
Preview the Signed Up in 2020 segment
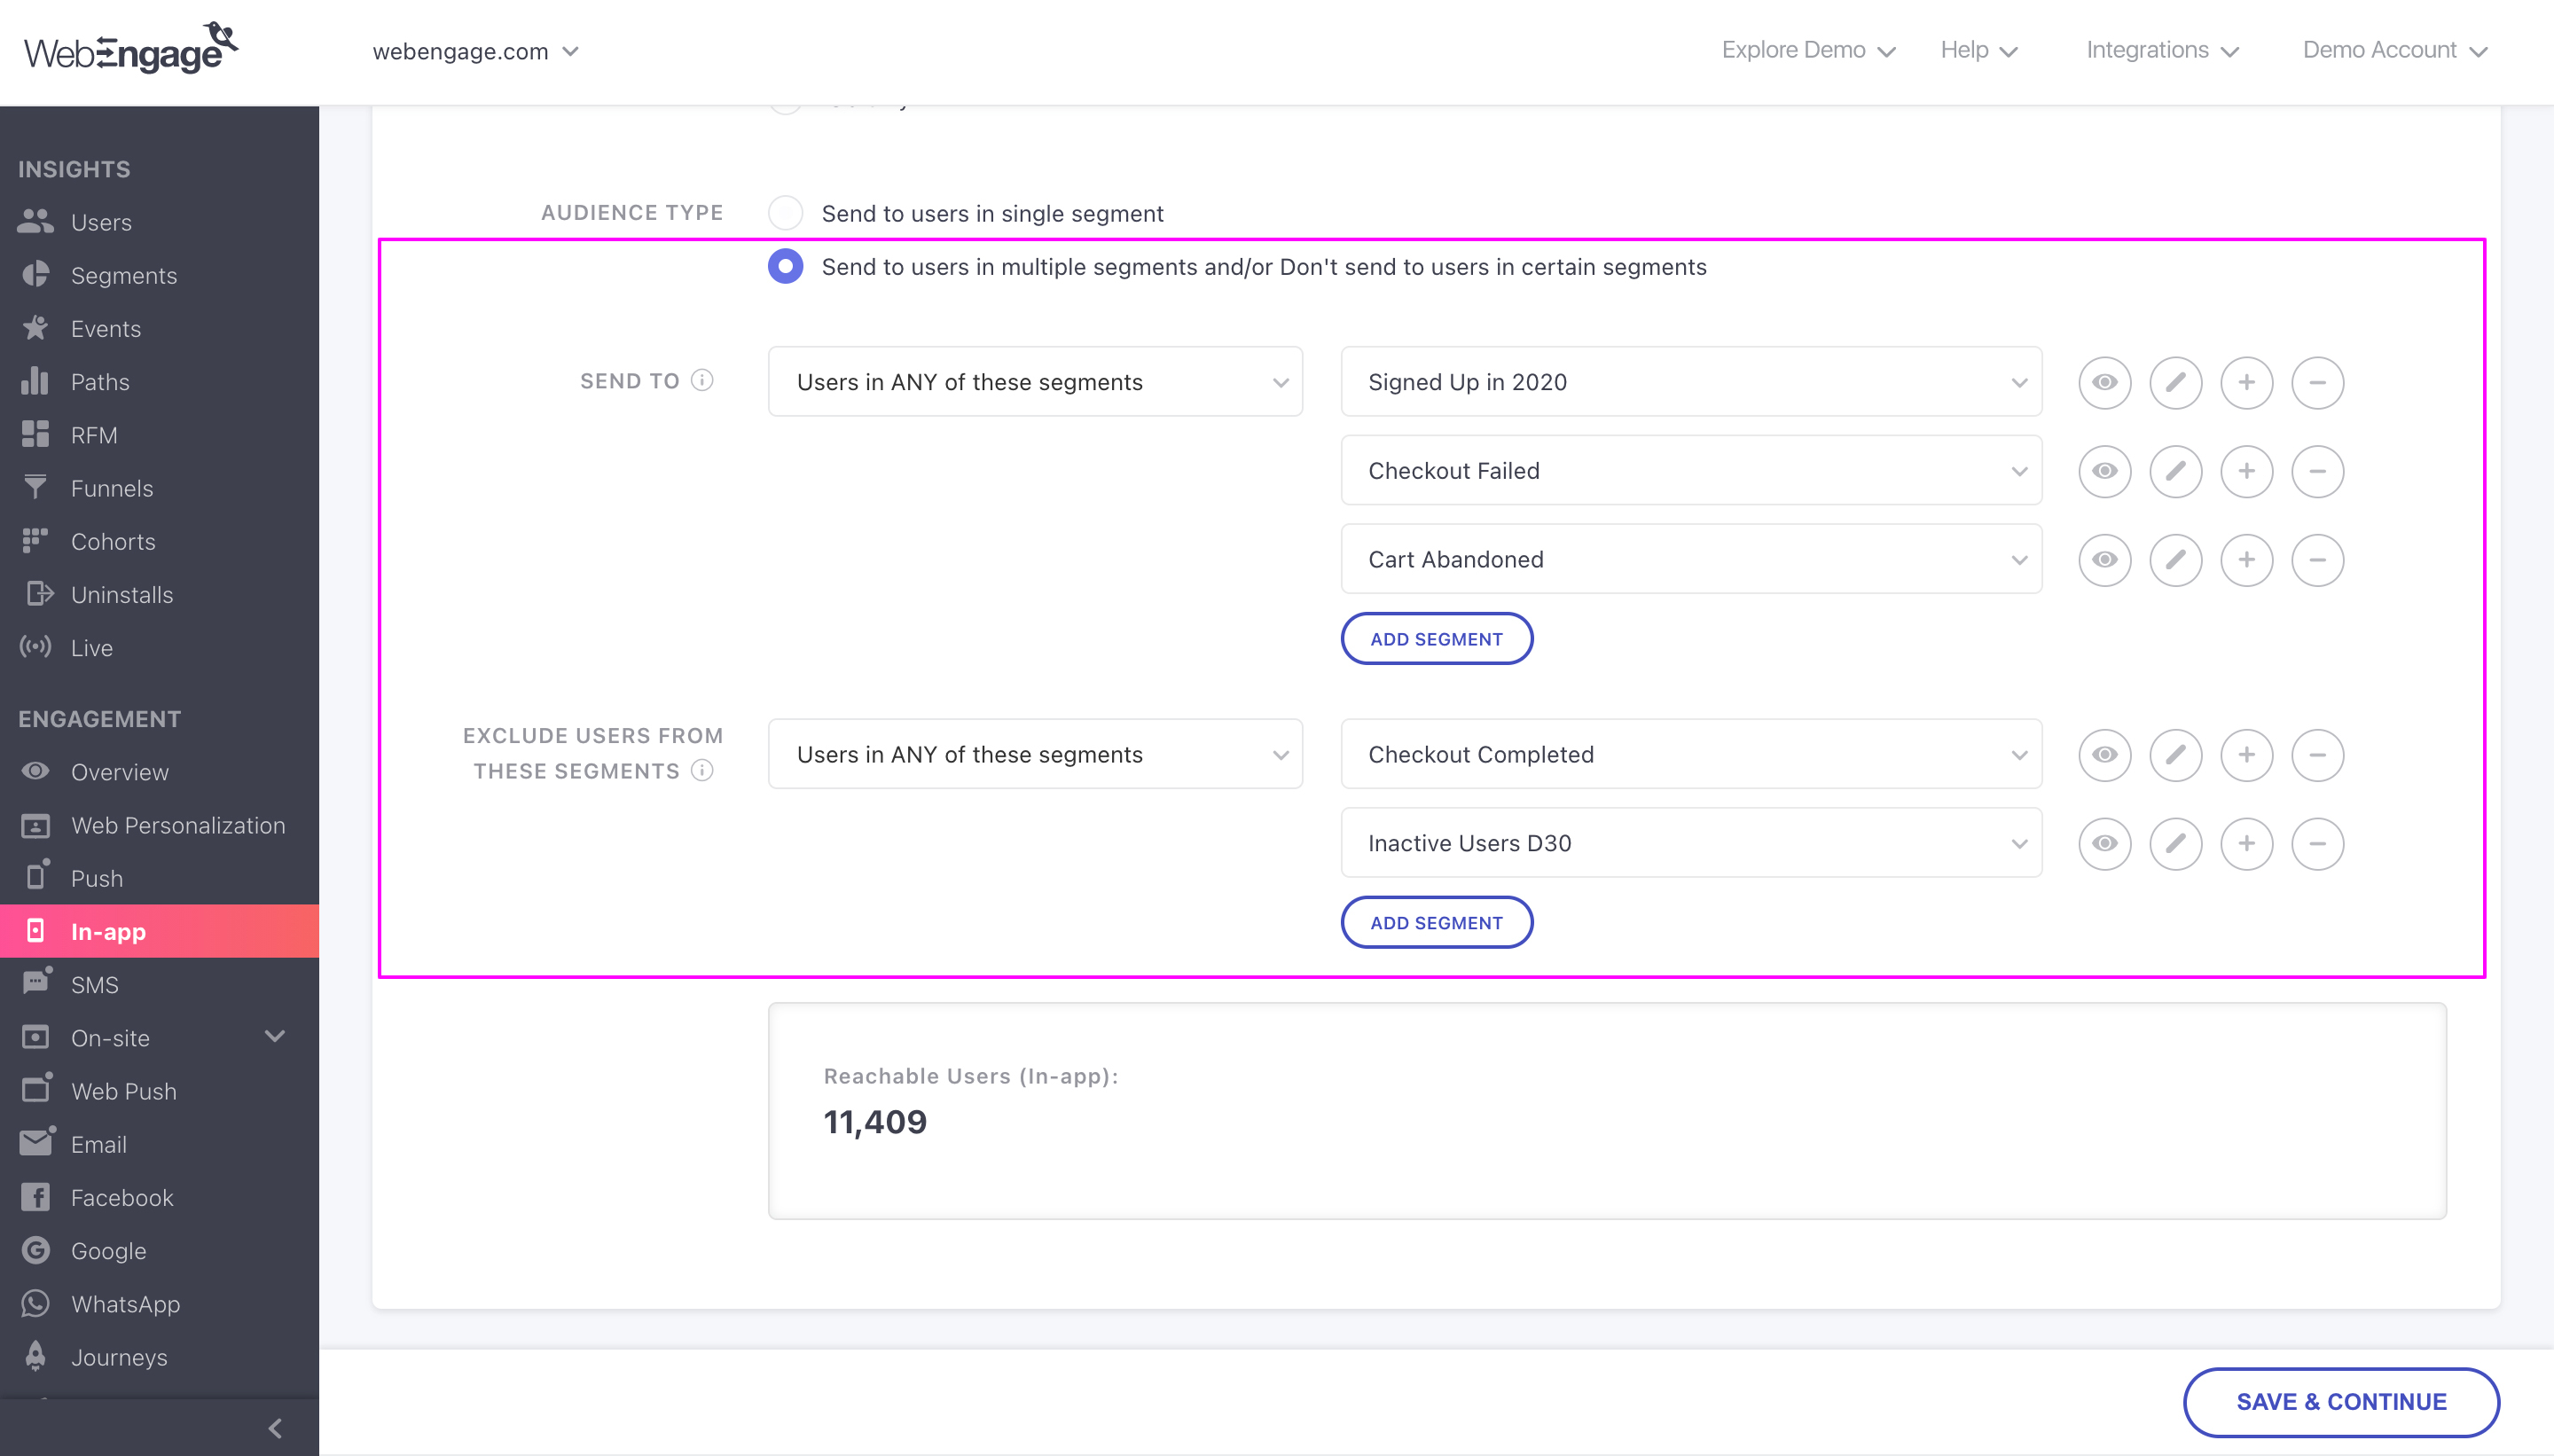[x=2104, y=382]
